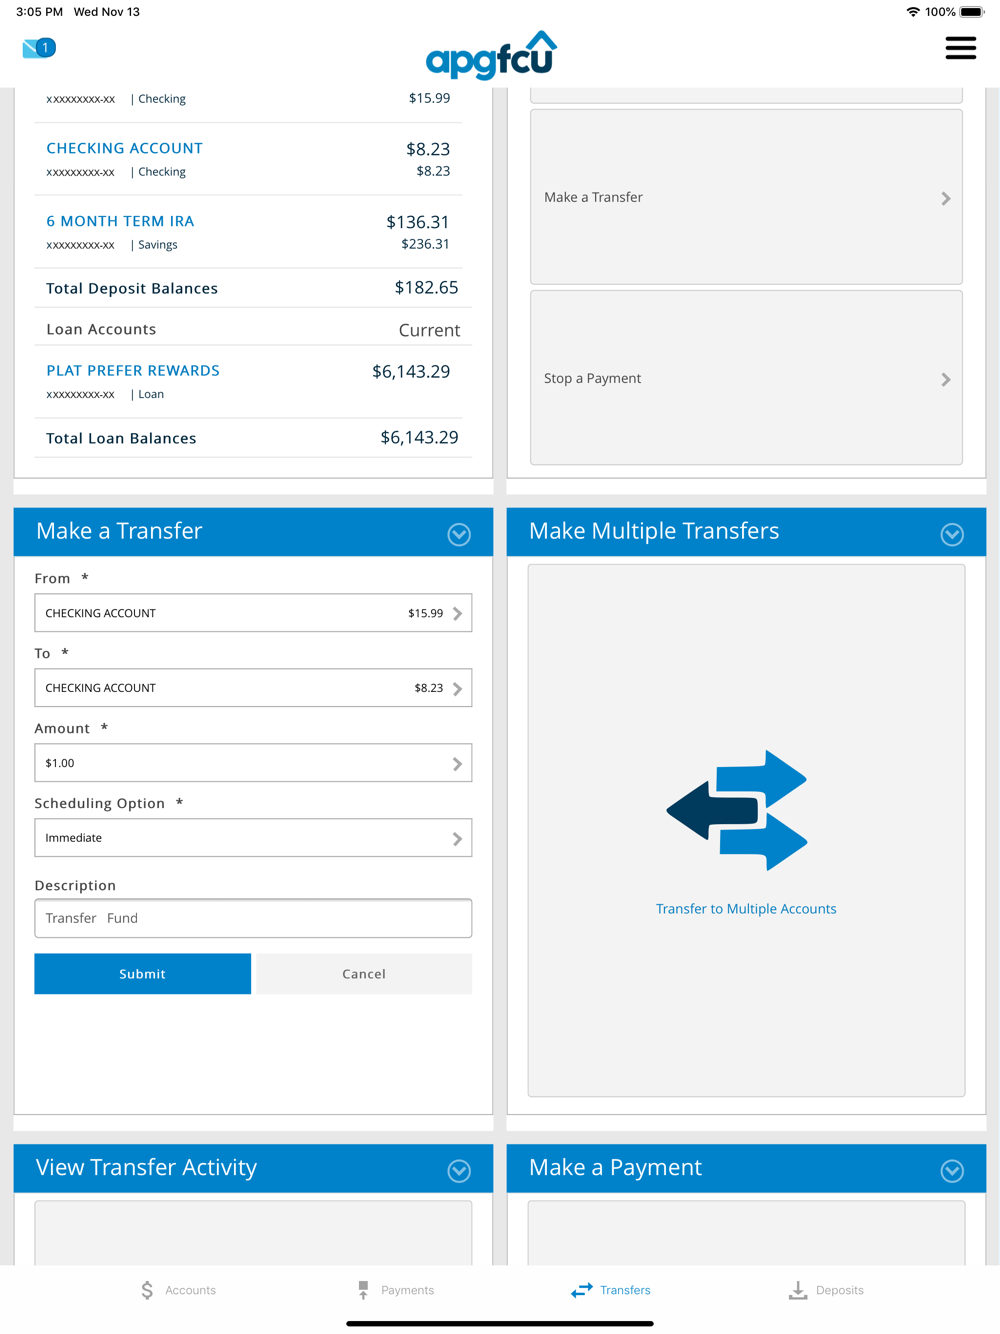Tap the apgfcu logo
The height and width of the screenshot is (1334, 1000).
pos(491,55)
